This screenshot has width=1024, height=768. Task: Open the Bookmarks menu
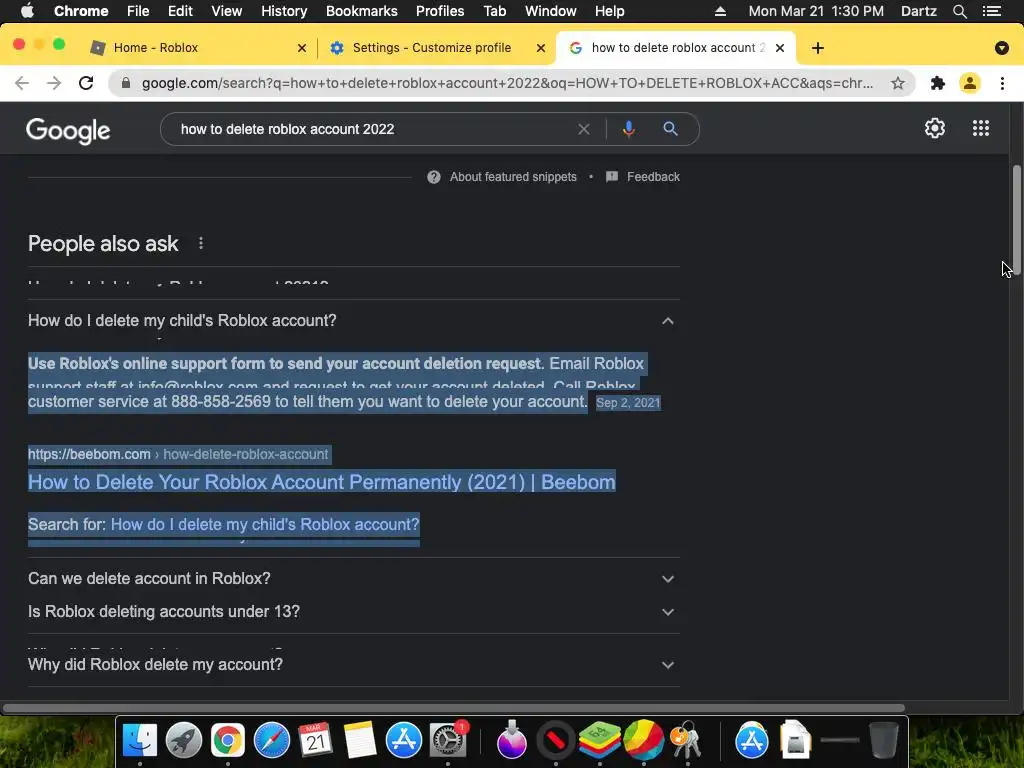tap(361, 11)
